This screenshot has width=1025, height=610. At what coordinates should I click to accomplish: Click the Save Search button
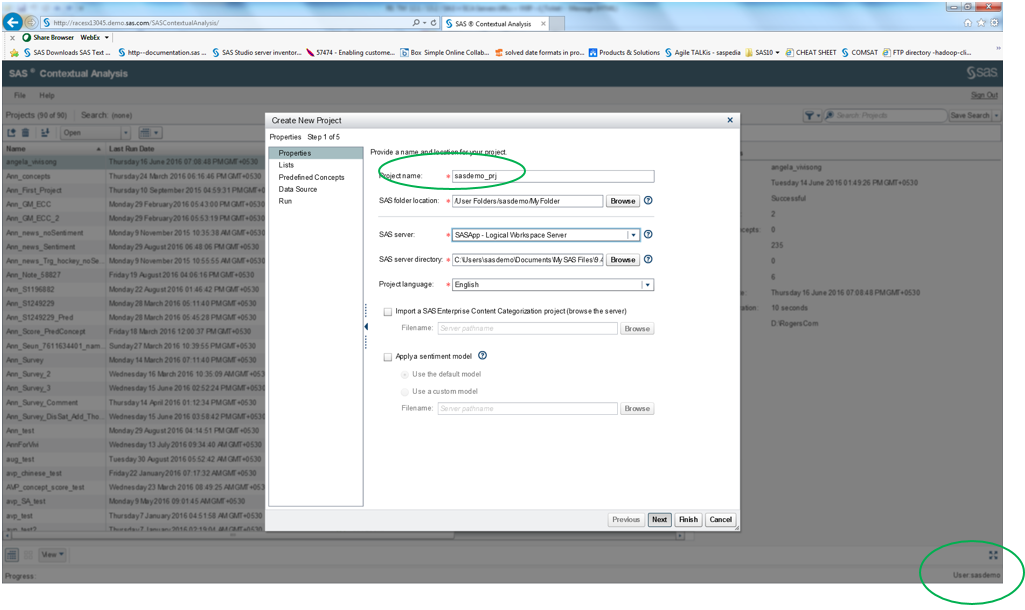pos(970,116)
